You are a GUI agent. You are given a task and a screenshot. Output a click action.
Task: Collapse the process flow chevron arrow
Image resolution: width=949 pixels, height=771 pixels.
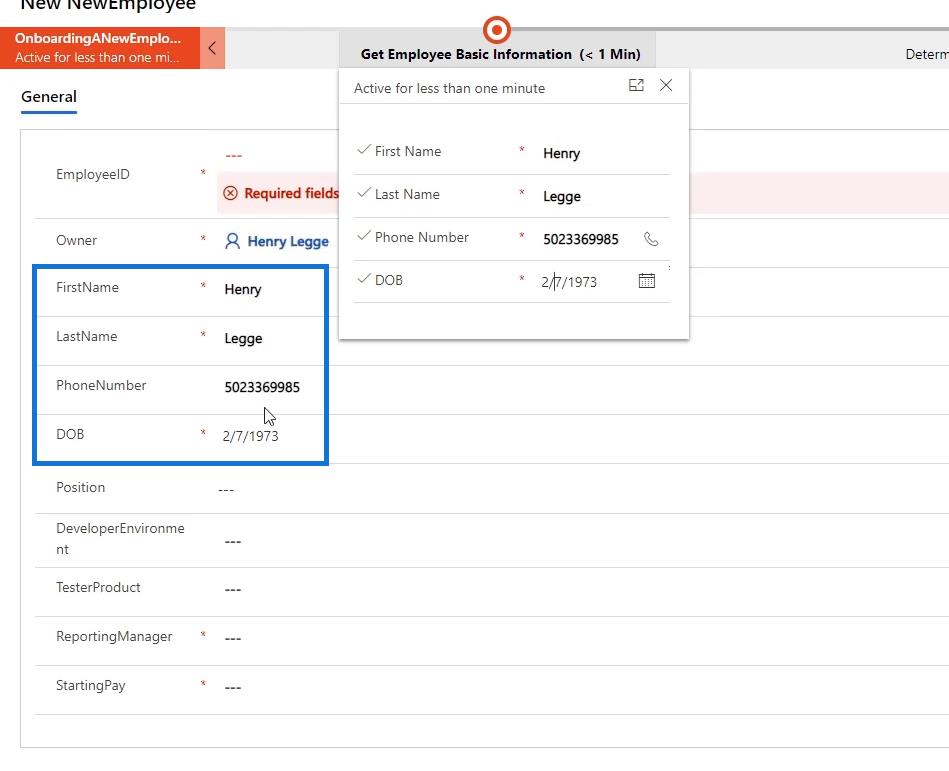click(x=212, y=48)
